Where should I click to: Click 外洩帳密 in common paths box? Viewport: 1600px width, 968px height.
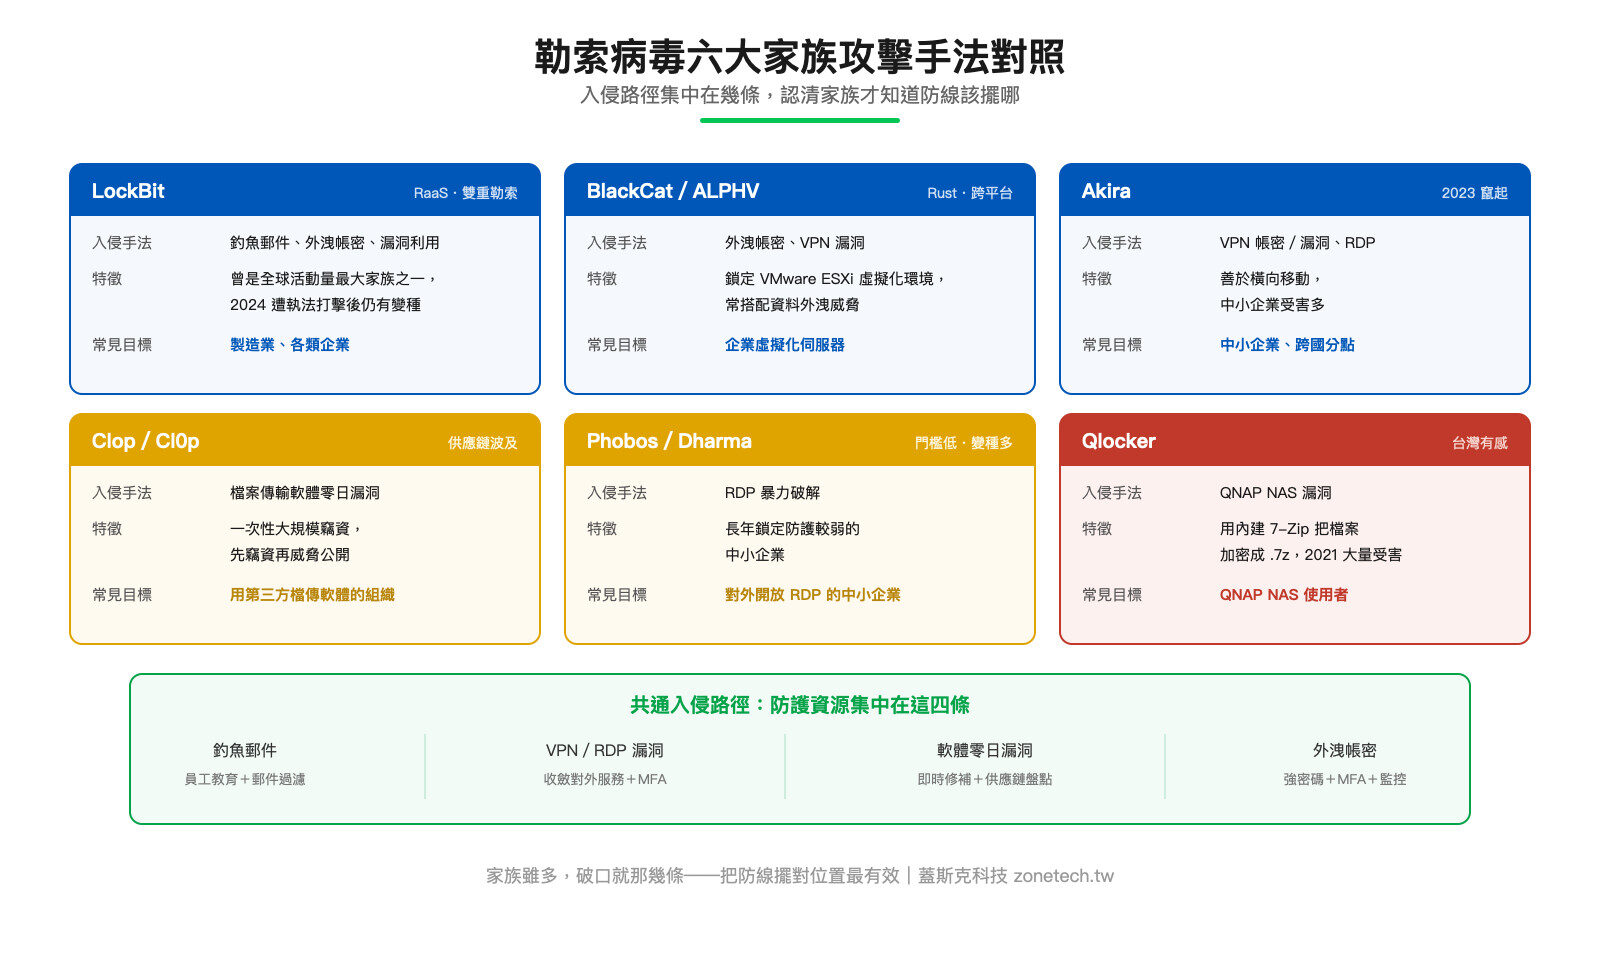[x=1345, y=751]
